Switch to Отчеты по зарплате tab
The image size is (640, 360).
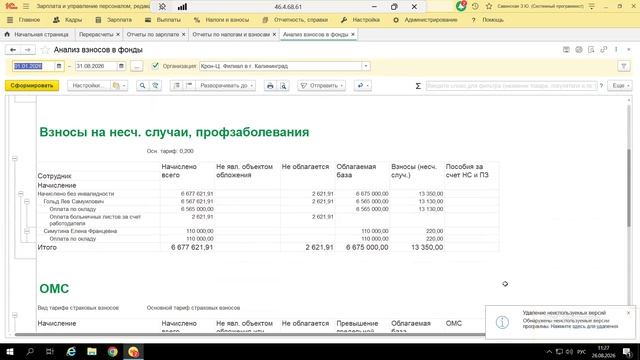153,35
